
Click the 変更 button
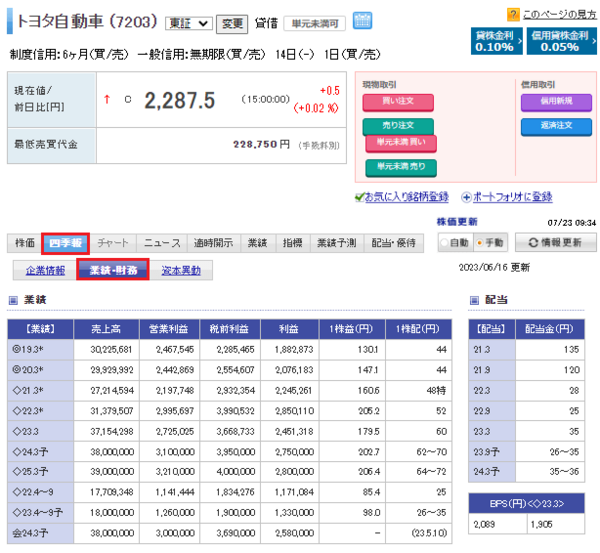point(232,24)
